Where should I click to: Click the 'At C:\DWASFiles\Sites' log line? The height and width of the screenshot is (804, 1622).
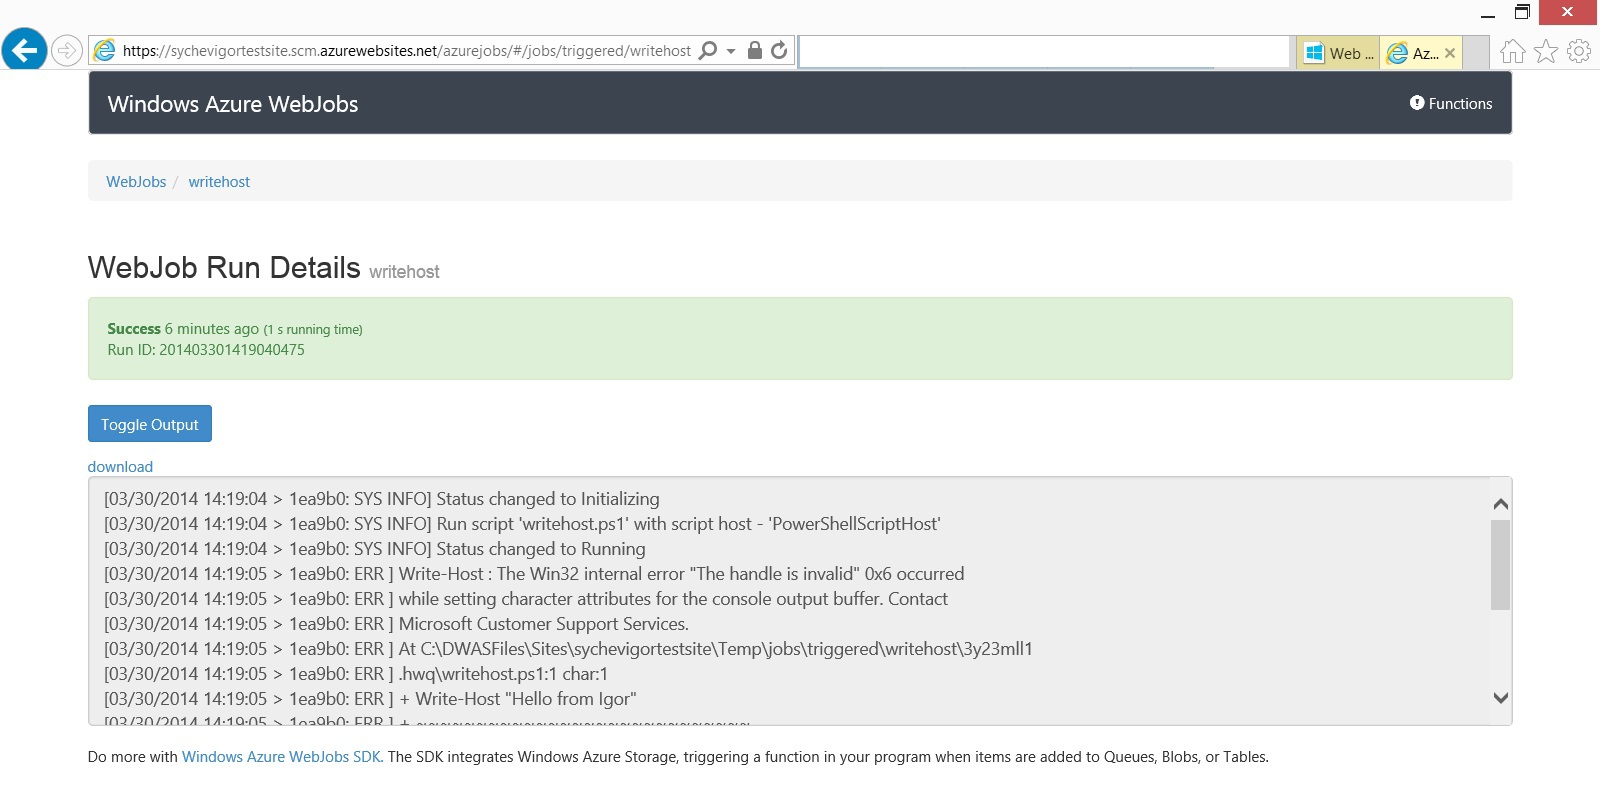point(568,649)
